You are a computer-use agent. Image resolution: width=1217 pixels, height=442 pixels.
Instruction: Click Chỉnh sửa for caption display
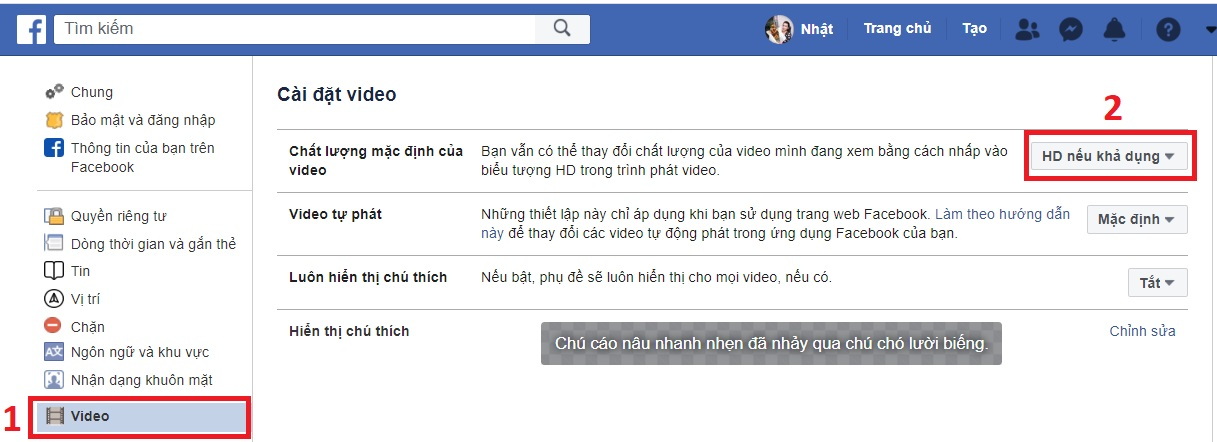(x=1142, y=331)
